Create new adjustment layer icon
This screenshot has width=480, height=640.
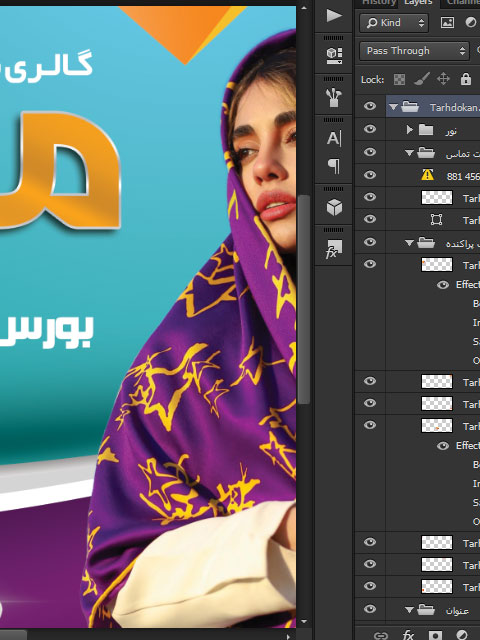462,635
